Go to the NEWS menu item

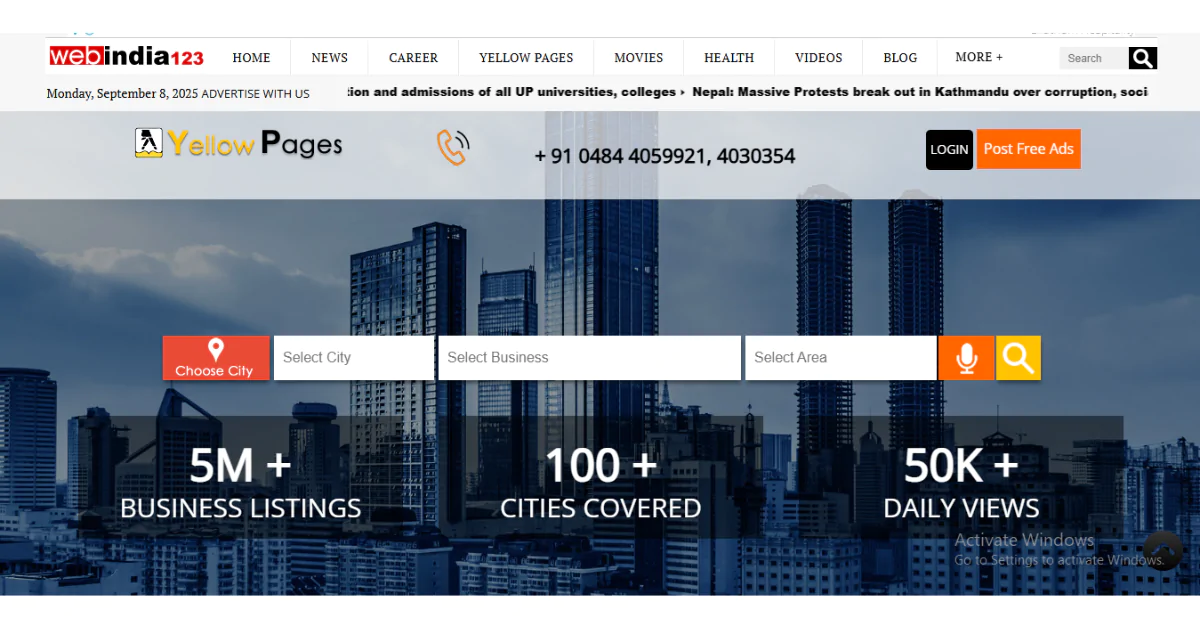point(329,57)
